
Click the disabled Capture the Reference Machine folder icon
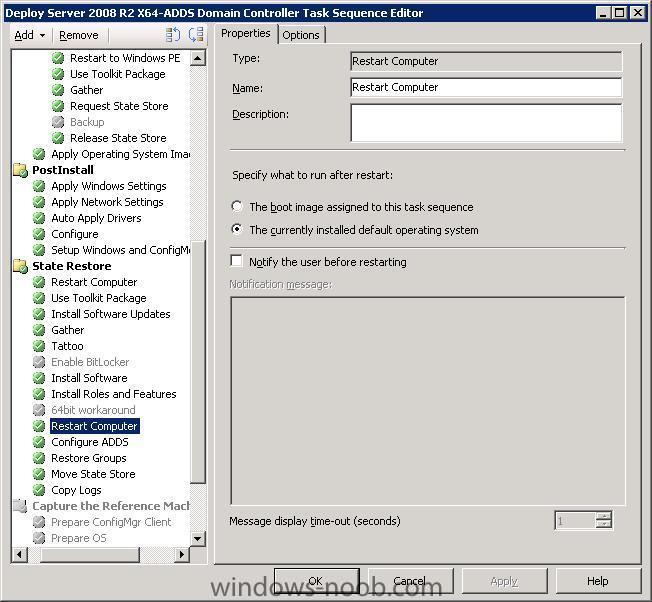(x=20, y=506)
